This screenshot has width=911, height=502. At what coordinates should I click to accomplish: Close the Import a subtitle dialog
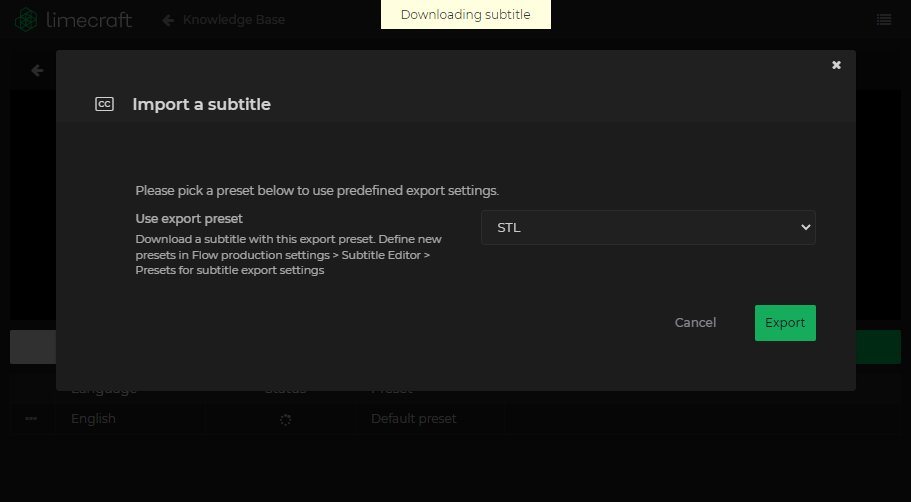coord(836,65)
